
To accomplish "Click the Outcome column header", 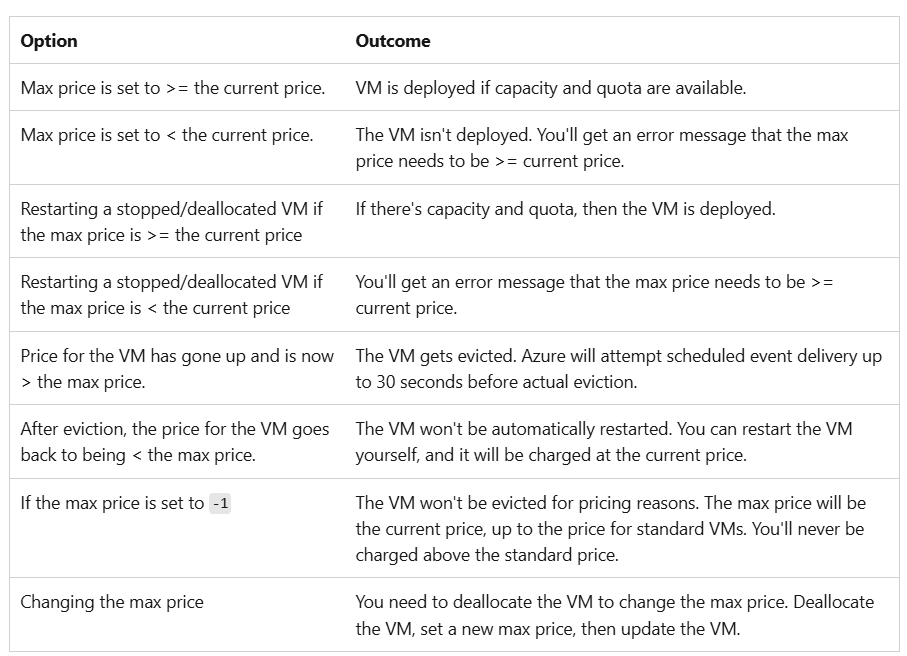I will (393, 41).
